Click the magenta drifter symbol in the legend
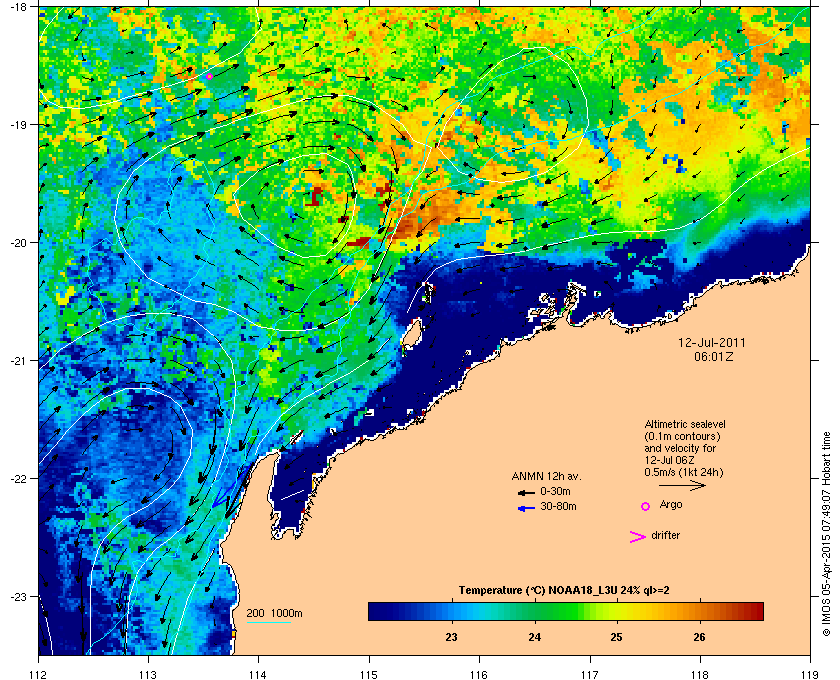 click(x=638, y=537)
